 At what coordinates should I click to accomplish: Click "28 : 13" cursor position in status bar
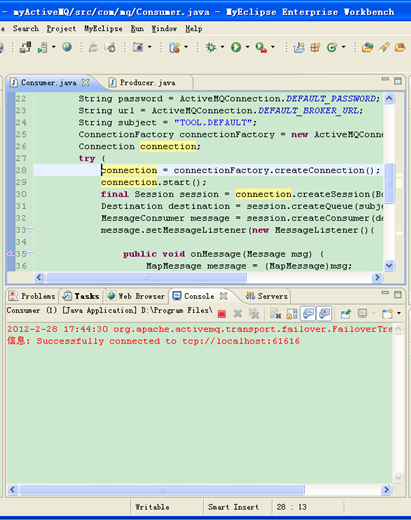tap(292, 507)
